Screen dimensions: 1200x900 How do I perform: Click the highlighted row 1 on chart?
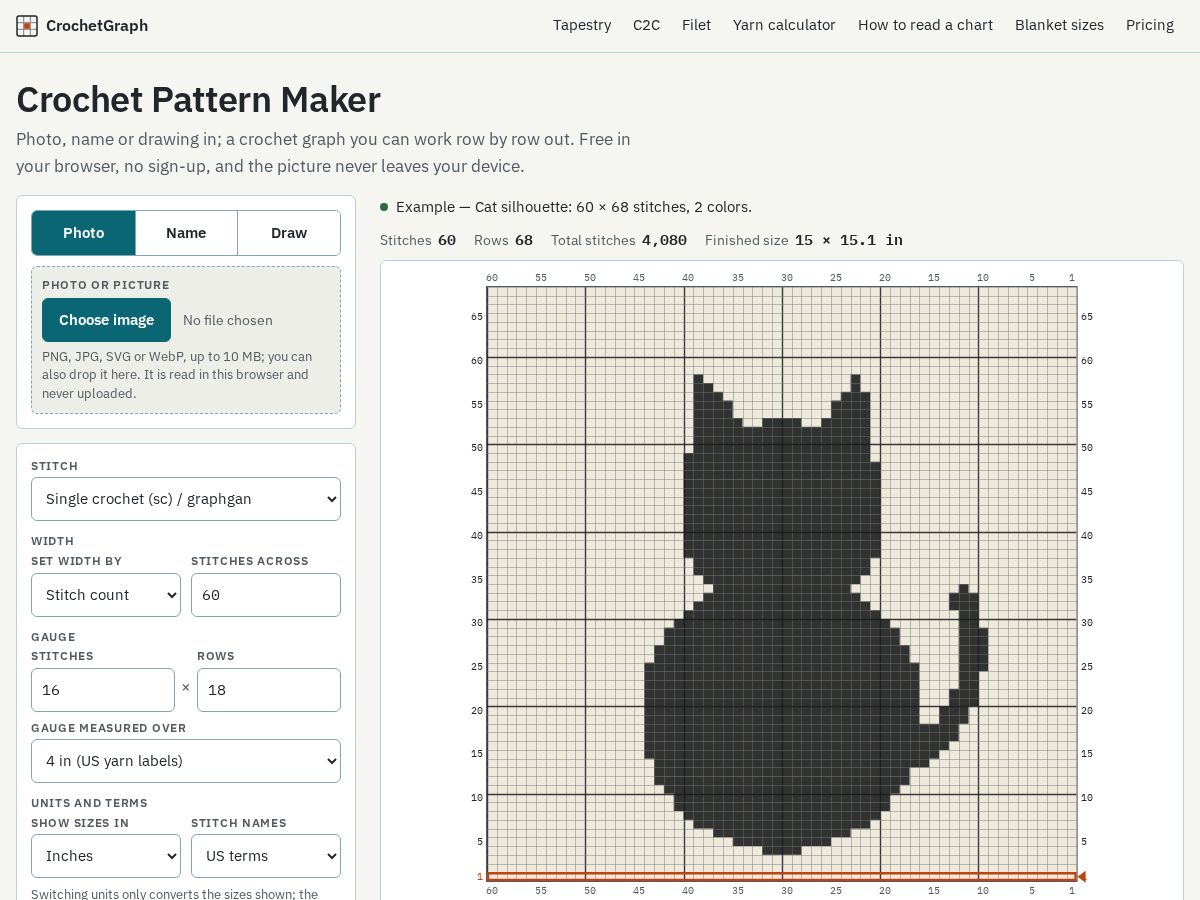coord(782,877)
